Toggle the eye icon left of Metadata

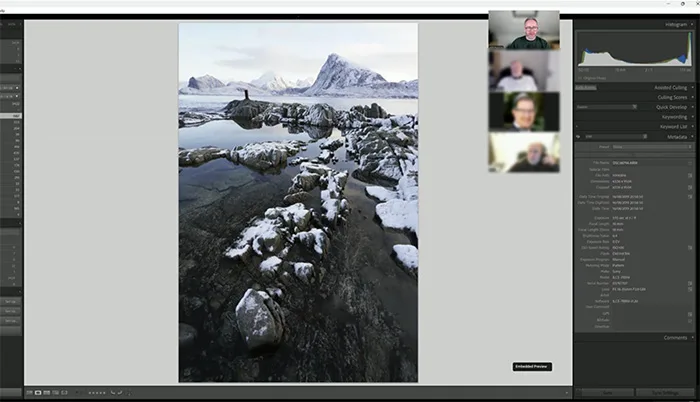click(579, 136)
